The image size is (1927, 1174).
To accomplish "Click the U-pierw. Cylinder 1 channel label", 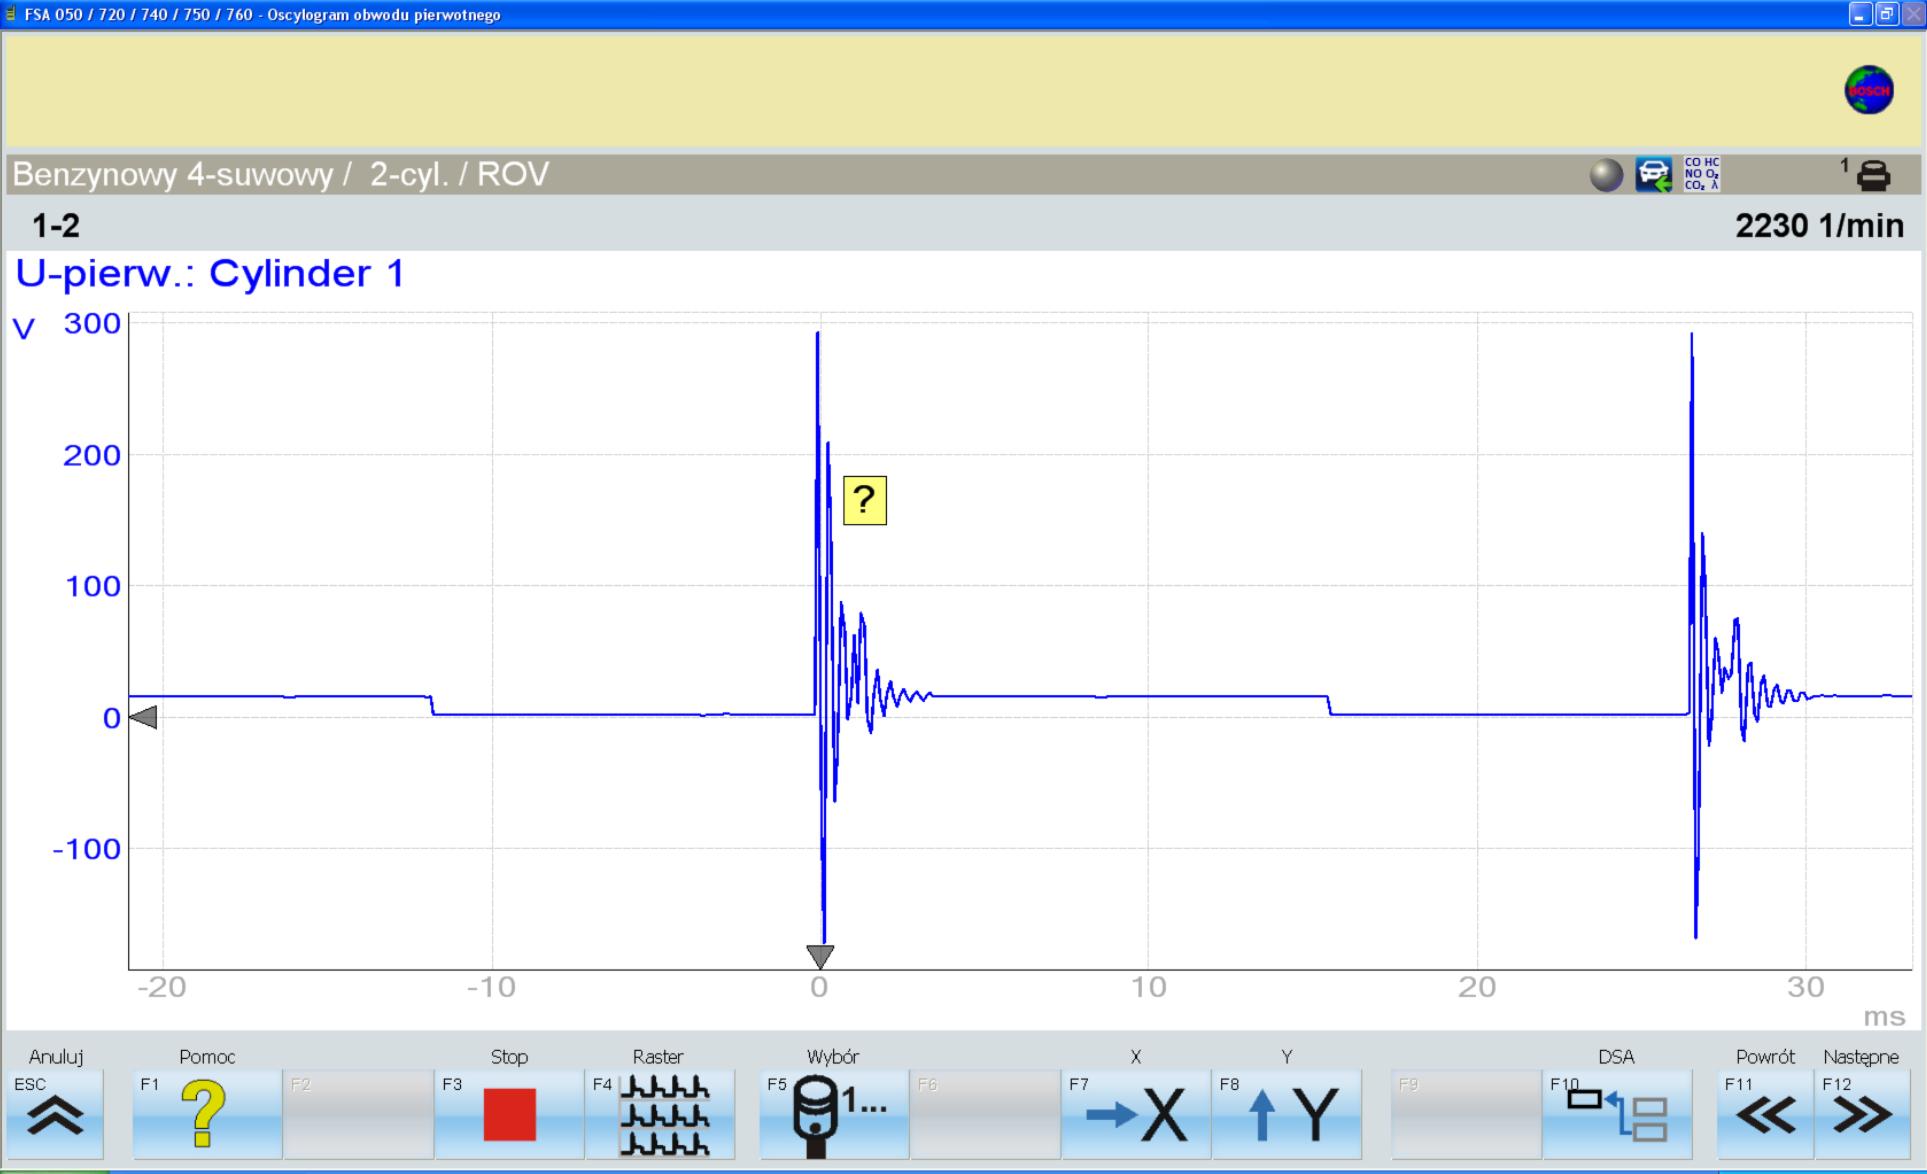I will 210,273.
